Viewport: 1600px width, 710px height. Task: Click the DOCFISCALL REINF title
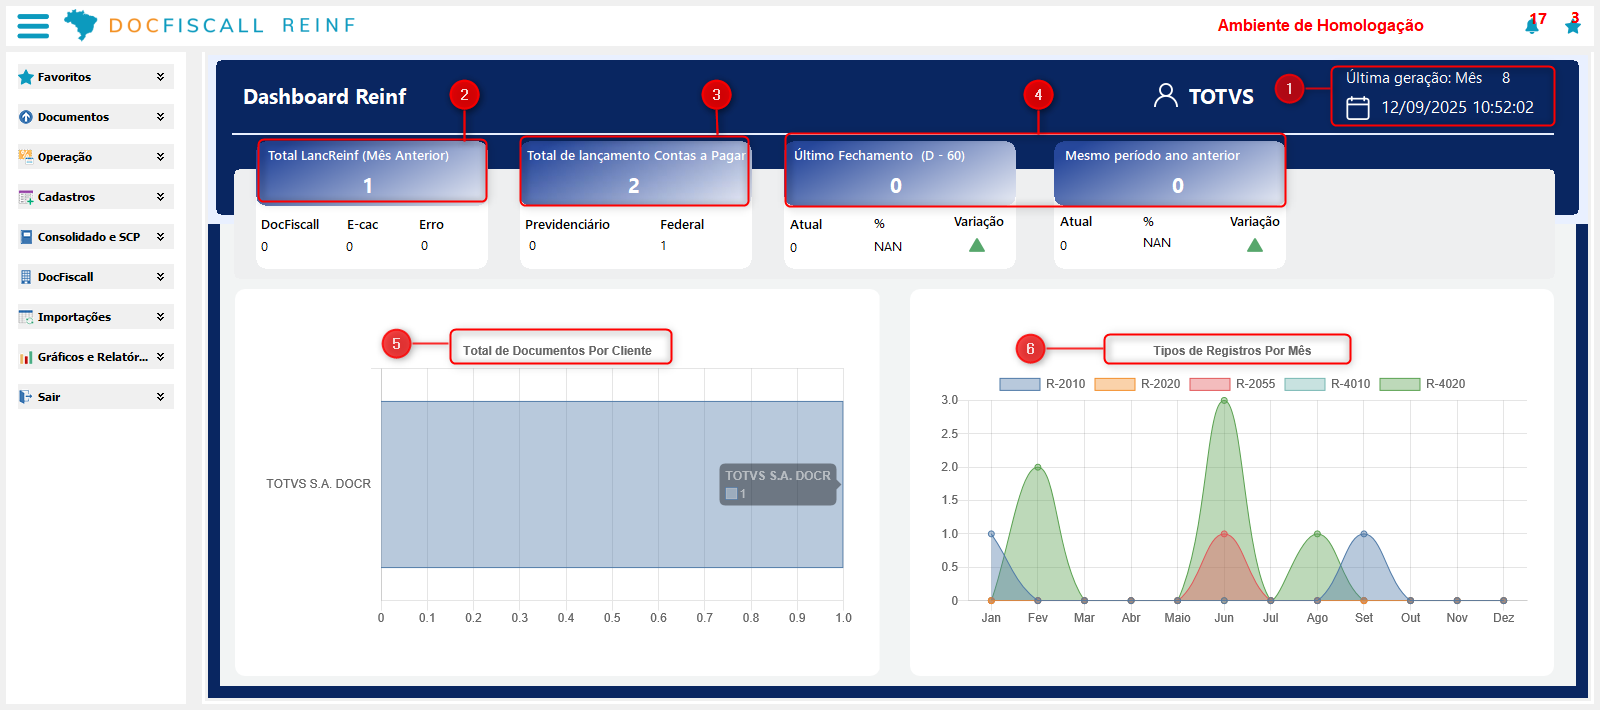point(232,25)
